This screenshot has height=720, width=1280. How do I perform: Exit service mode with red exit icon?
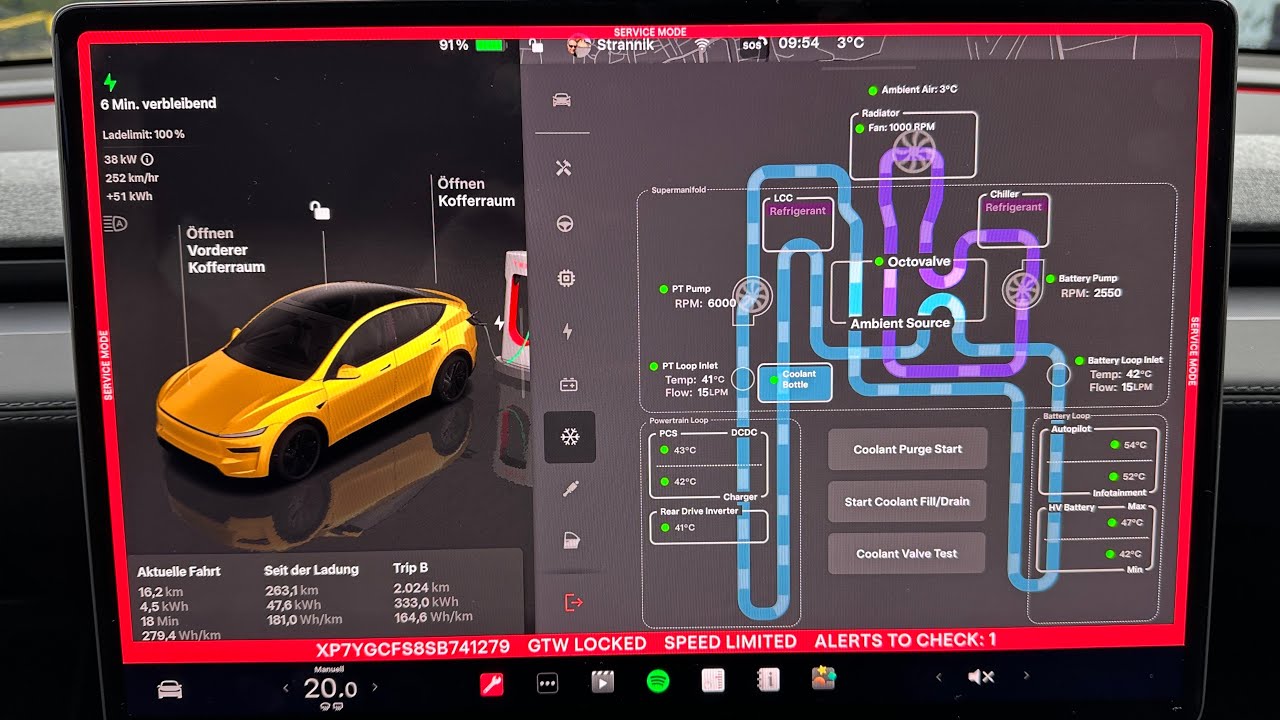(x=573, y=602)
